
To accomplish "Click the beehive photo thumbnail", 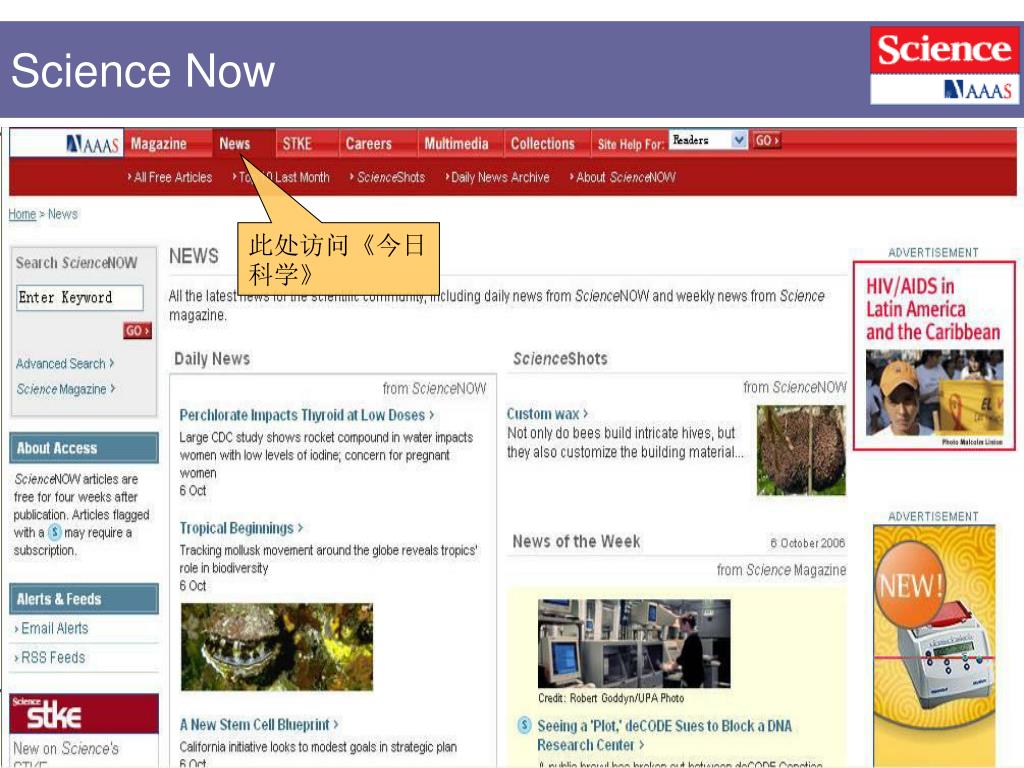I will [x=801, y=450].
